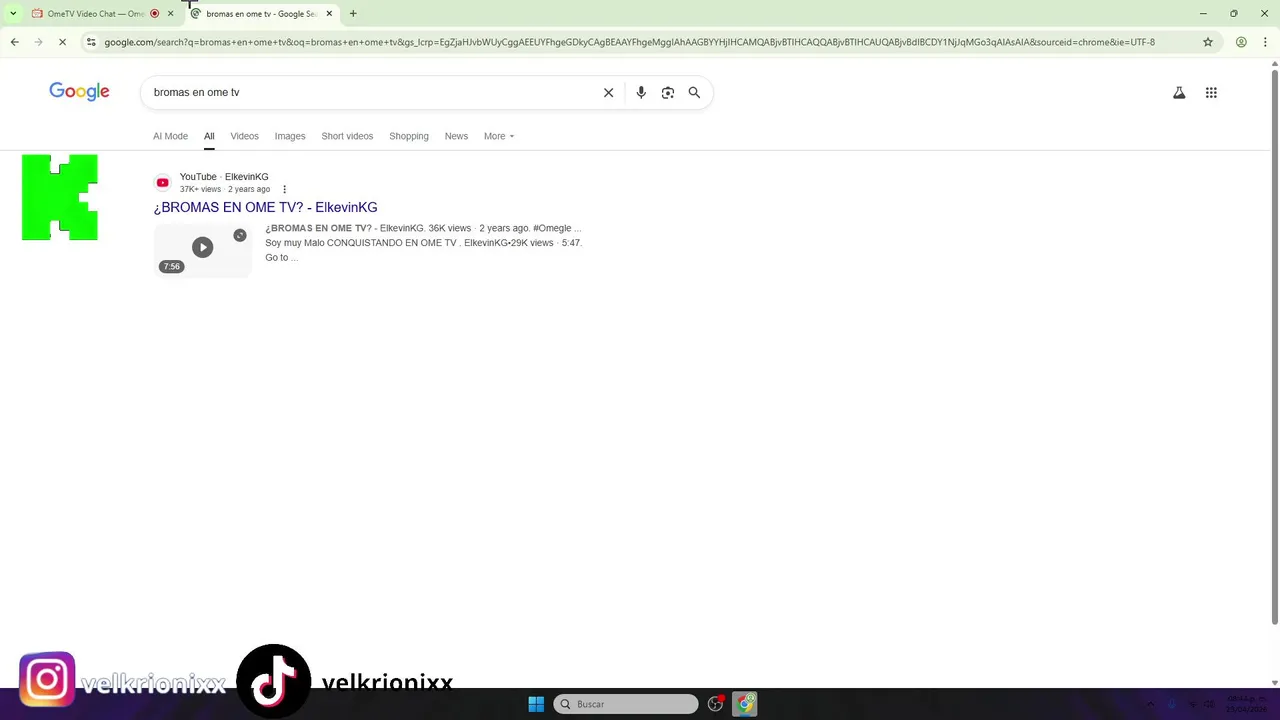Open Short videos results tab
The height and width of the screenshot is (720, 1280).
coord(347,136)
